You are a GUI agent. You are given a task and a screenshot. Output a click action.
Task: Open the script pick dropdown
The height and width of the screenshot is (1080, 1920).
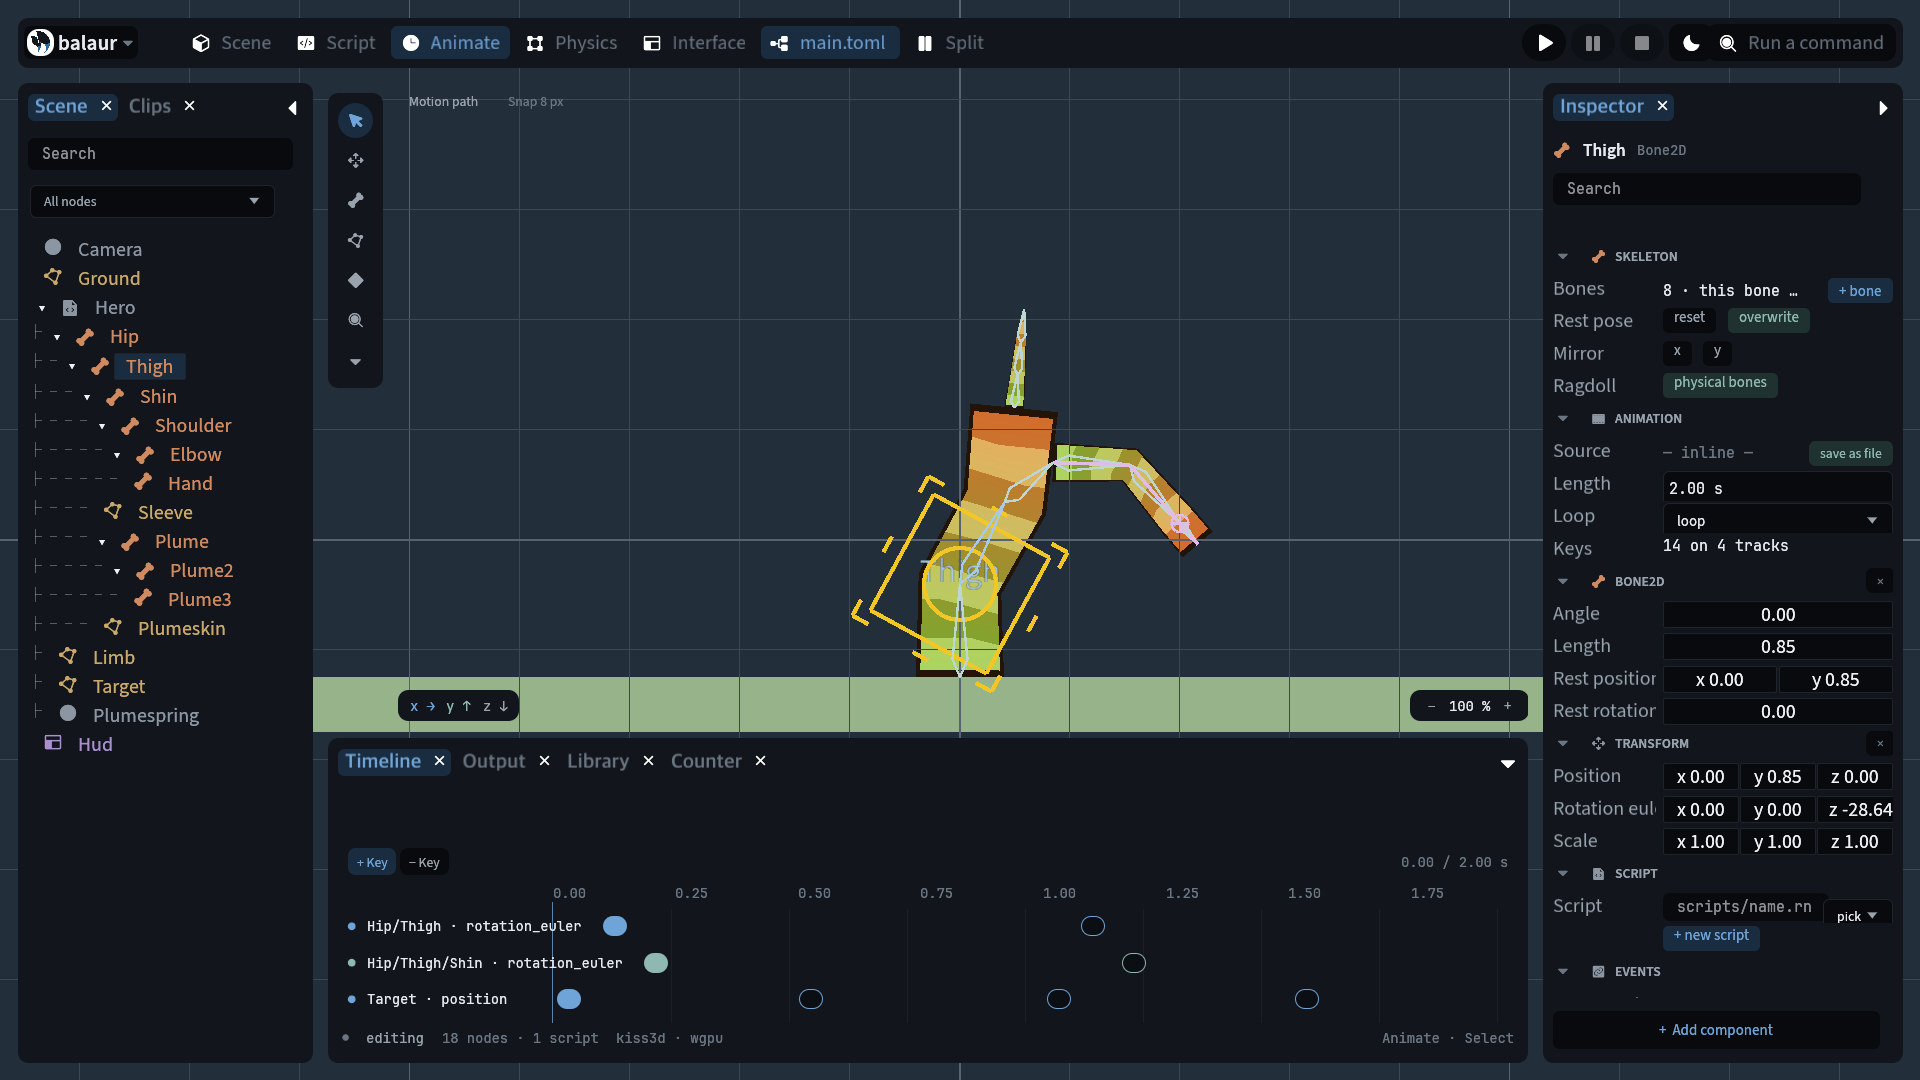pyautogui.click(x=1857, y=916)
